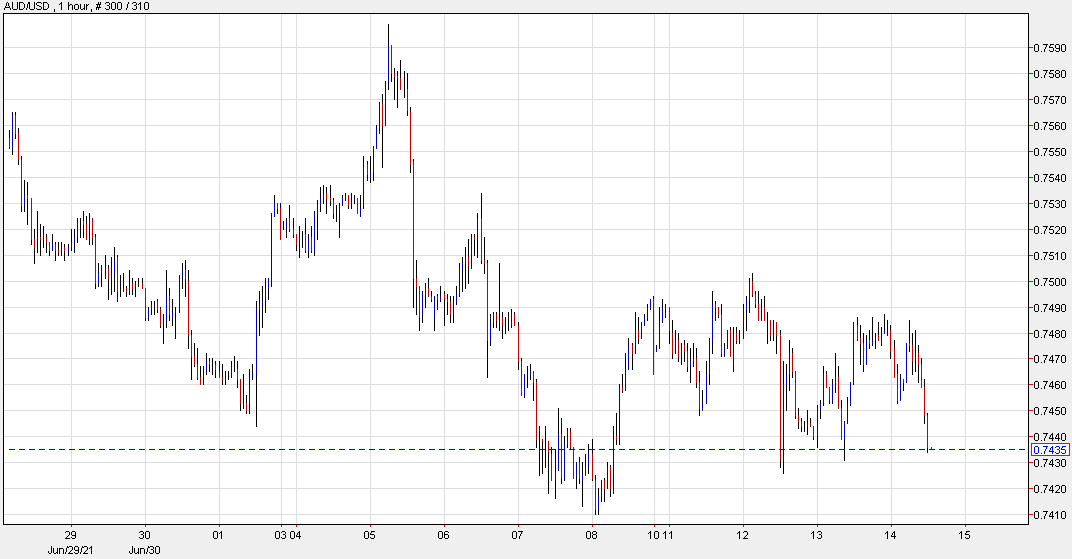1072x559 pixels.
Task: Click the 15 date marker on time axis
Action: coord(965,534)
